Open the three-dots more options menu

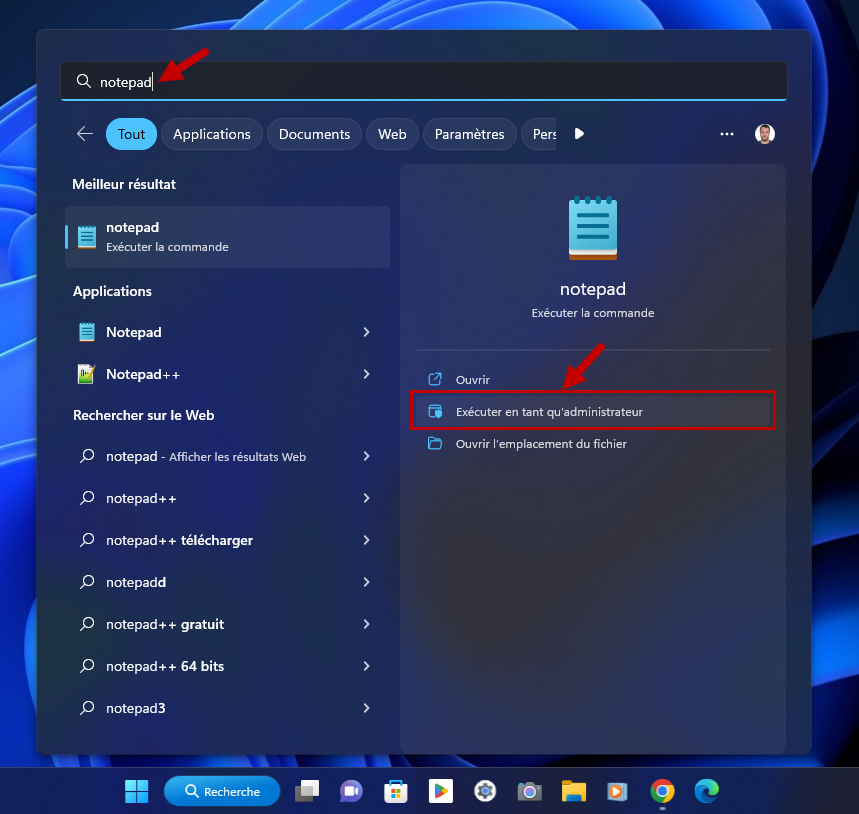point(726,134)
